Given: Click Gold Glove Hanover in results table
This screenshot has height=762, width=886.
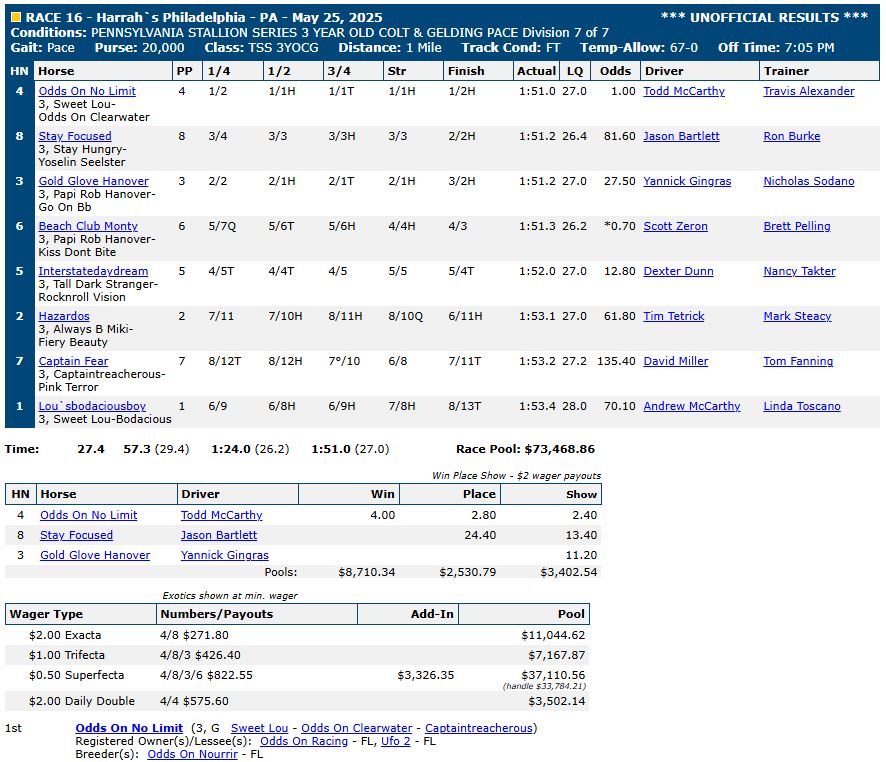Looking at the screenshot, I should [x=93, y=181].
